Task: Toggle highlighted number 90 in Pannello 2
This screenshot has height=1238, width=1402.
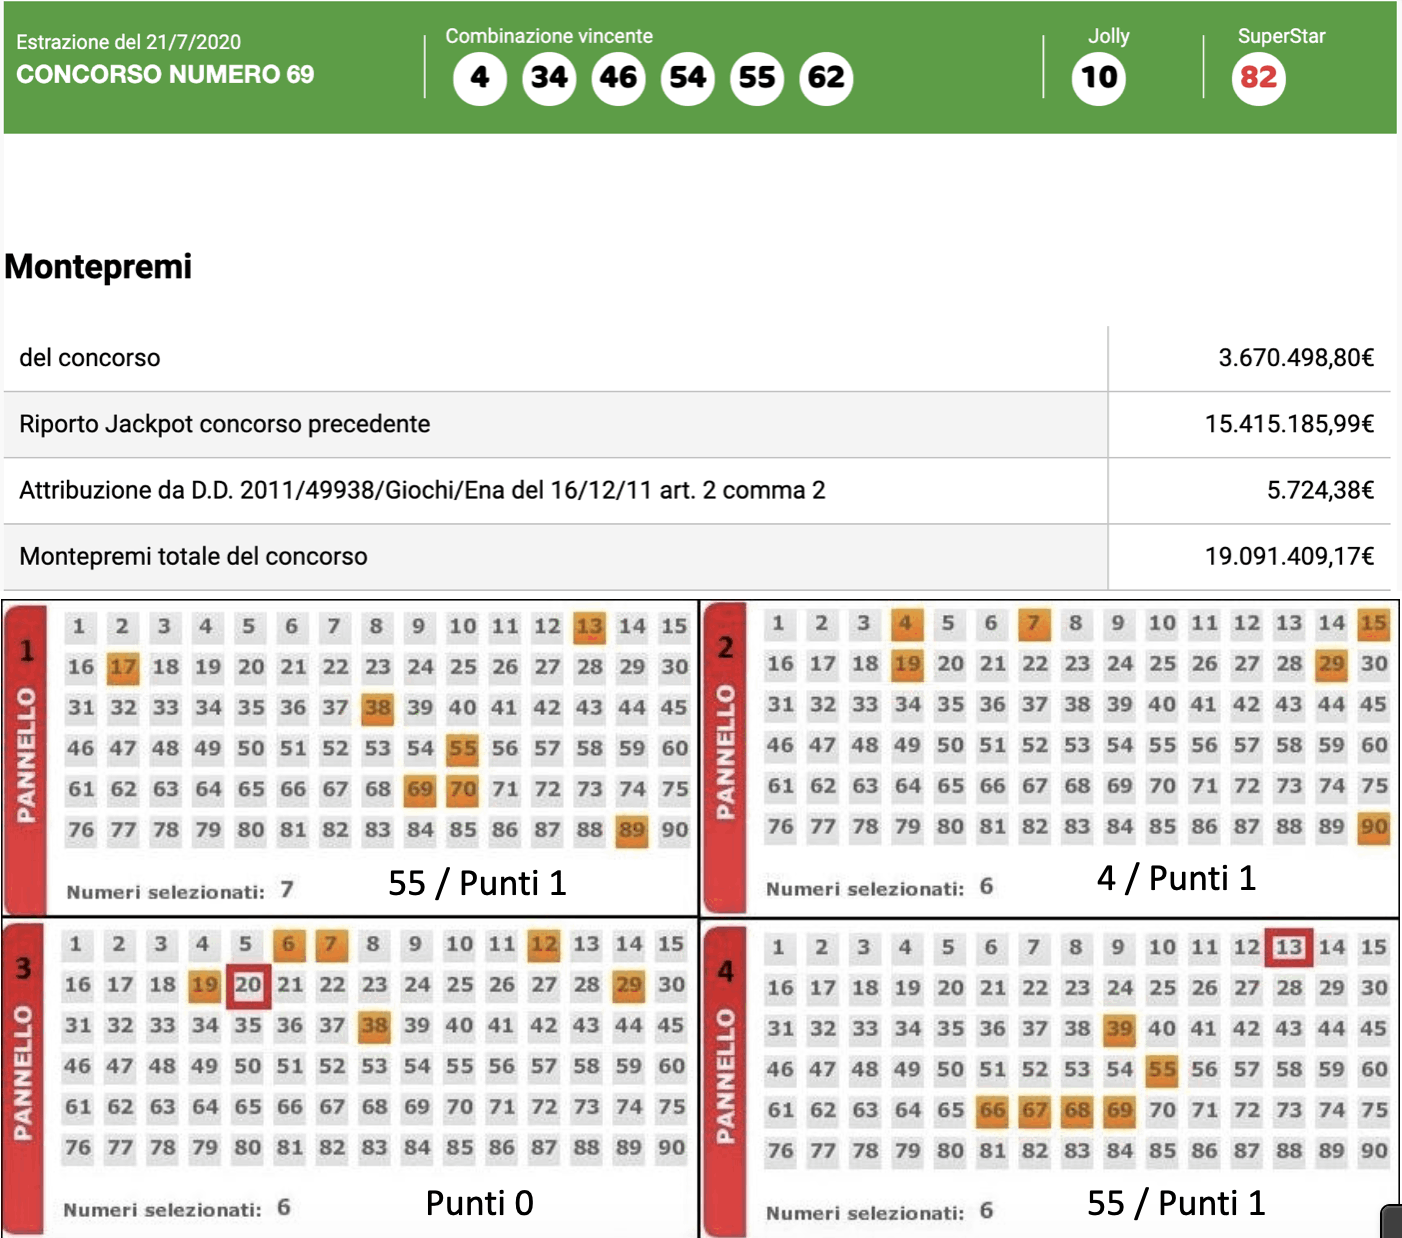Action: click(1373, 827)
